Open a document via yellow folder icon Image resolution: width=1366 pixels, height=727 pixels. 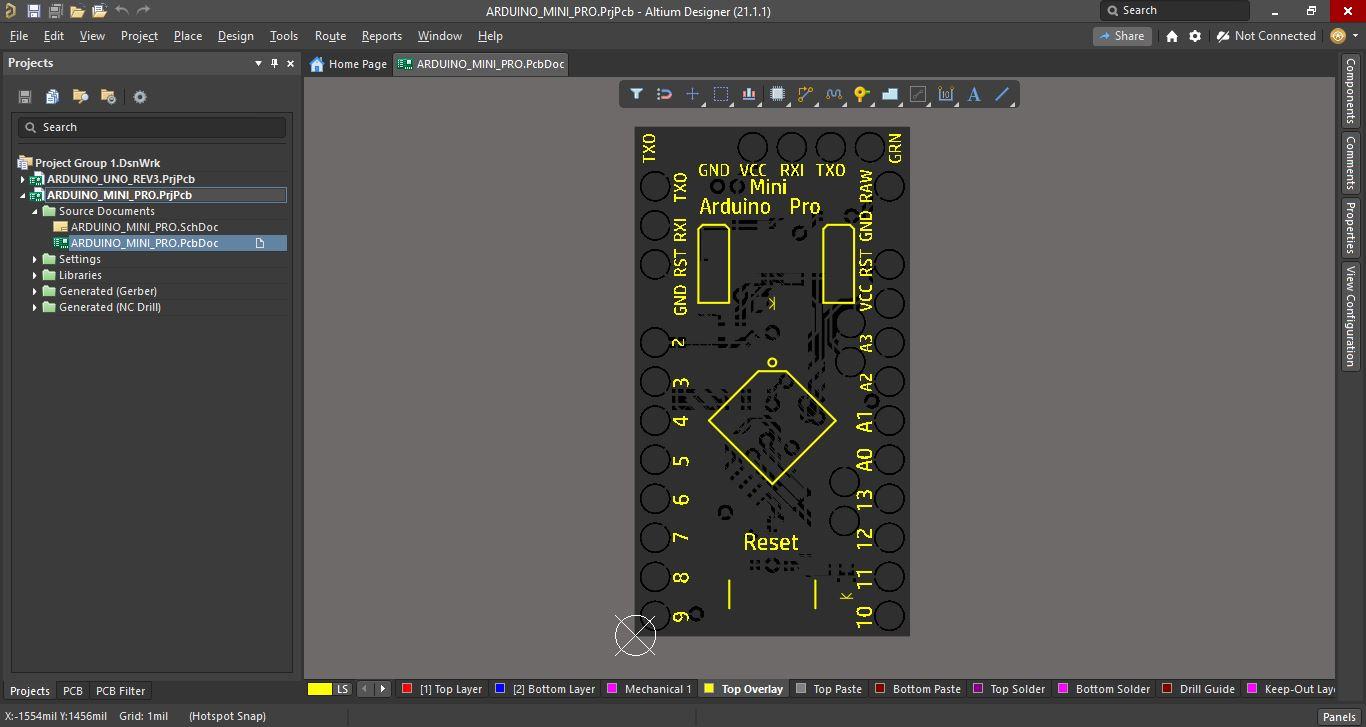(x=77, y=11)
